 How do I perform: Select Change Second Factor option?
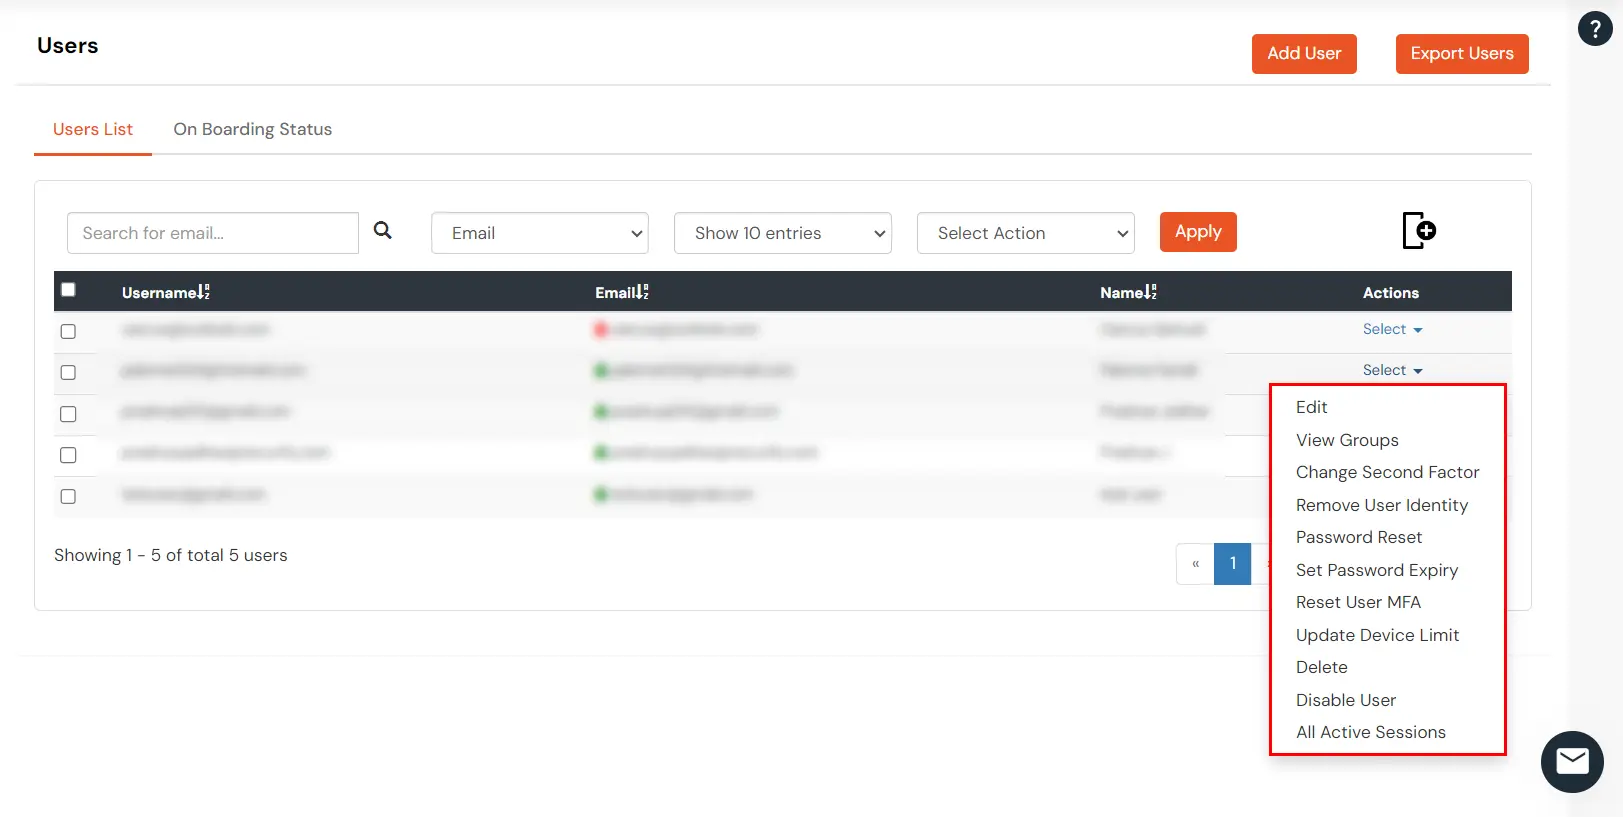(x=1387, y=472)
